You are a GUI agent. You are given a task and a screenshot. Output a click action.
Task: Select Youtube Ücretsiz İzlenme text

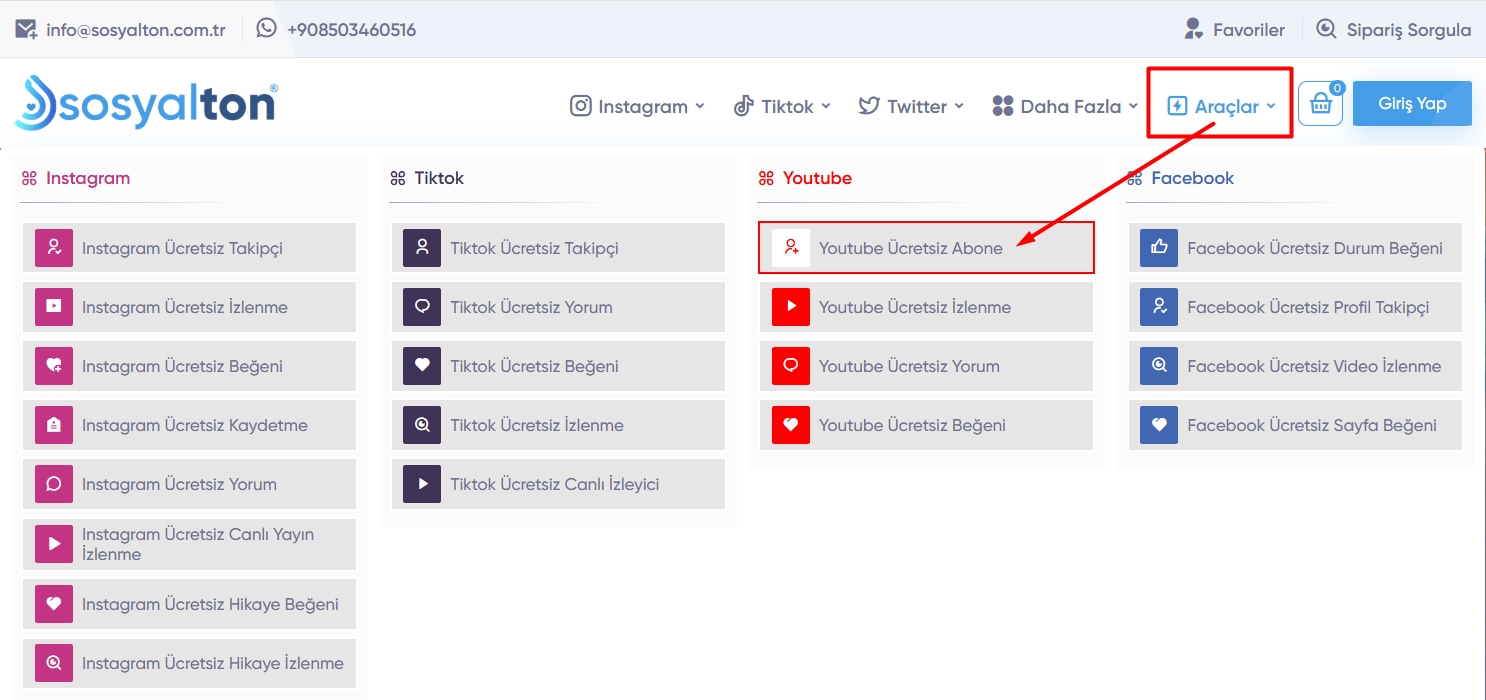coord(915,307)
